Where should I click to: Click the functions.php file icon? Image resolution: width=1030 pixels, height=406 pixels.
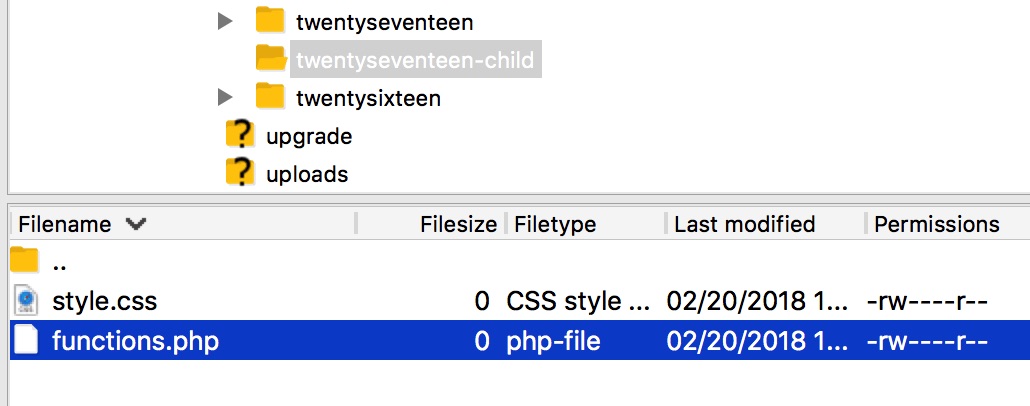pyautogui.click(x=26, y=341)
